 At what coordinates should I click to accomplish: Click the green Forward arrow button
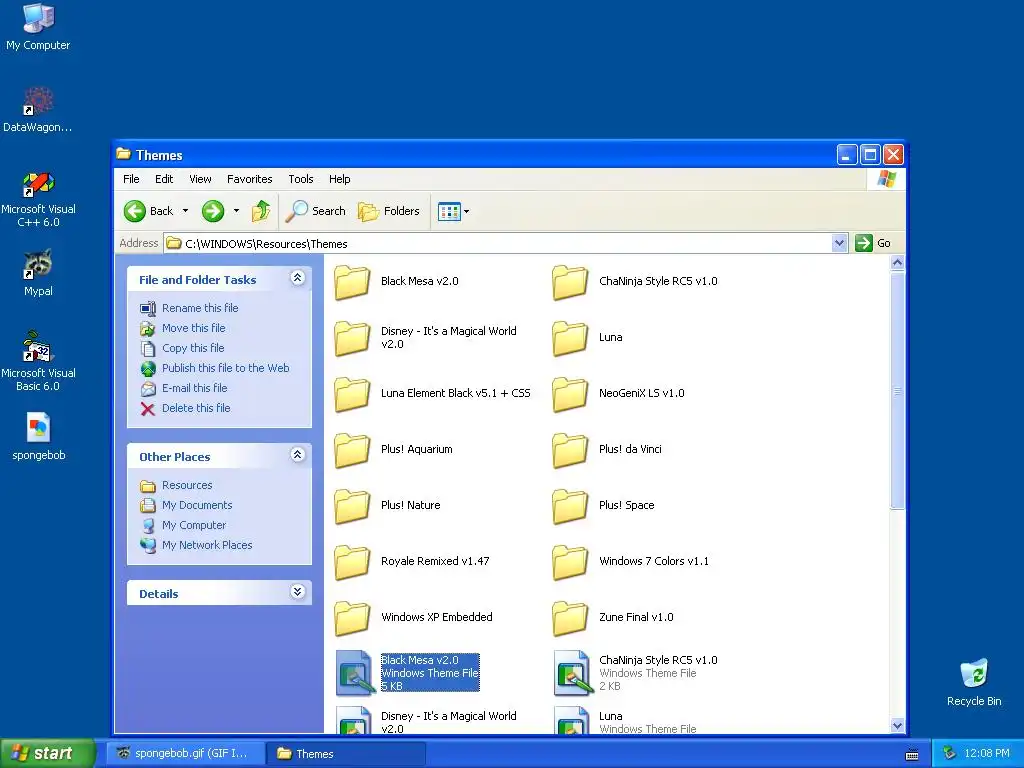tap(213, 211)
